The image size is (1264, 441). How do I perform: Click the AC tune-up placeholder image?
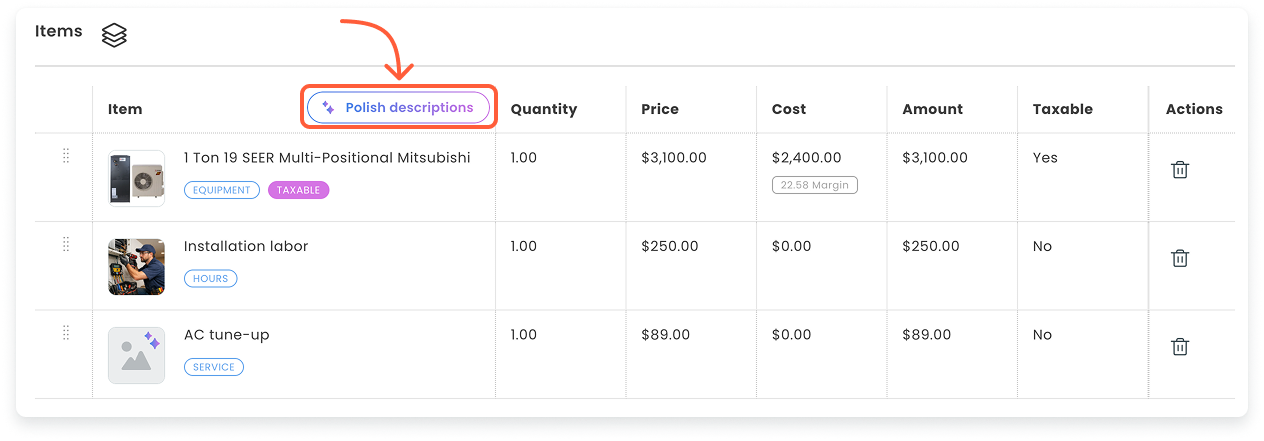136,355
